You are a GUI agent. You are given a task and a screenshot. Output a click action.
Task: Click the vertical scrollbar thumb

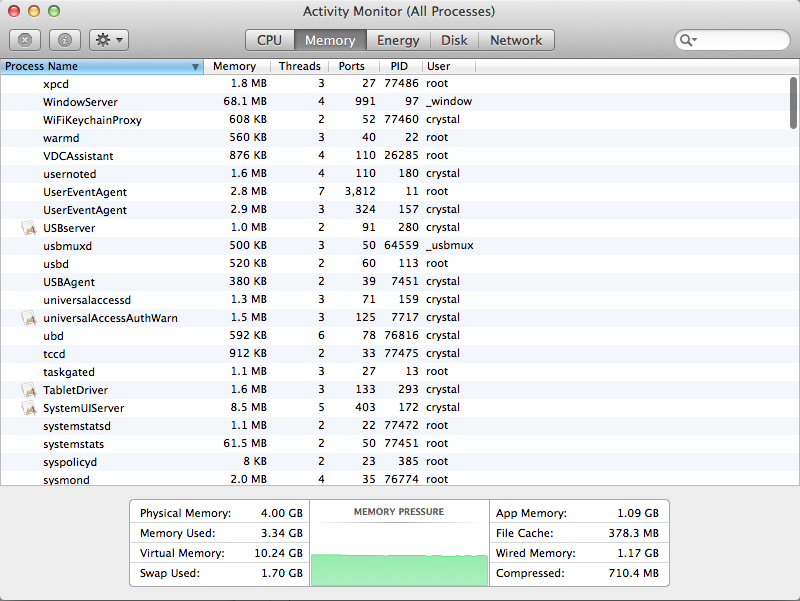click(793, 103)
